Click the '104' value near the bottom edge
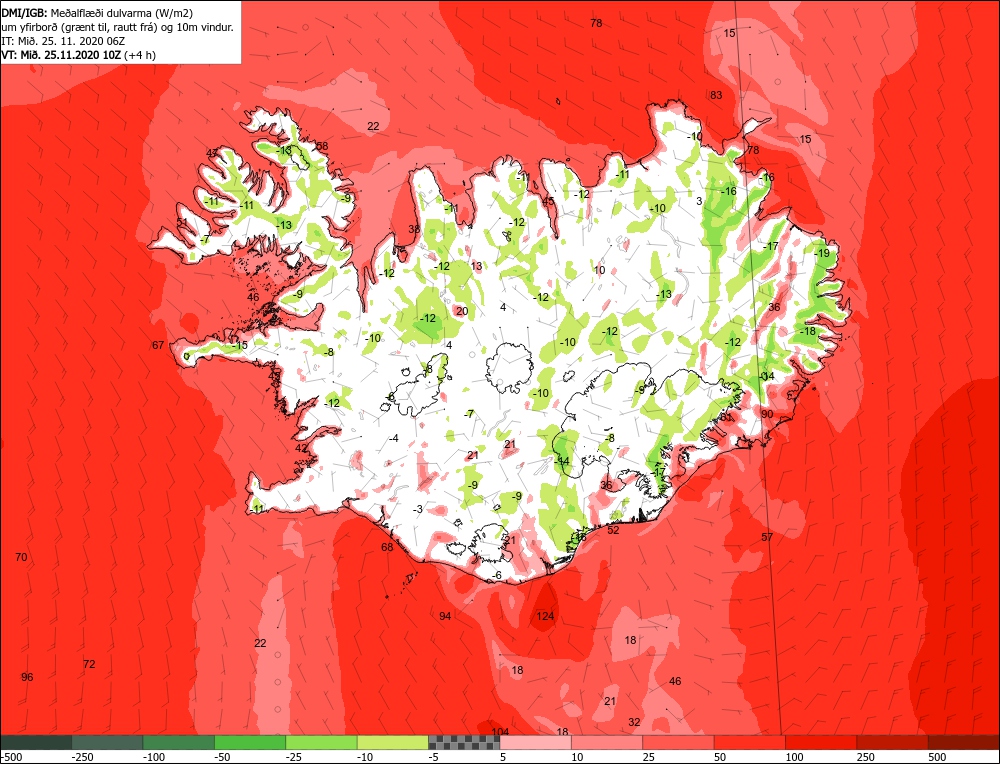 pyautogui.click(x=501, y=731)
